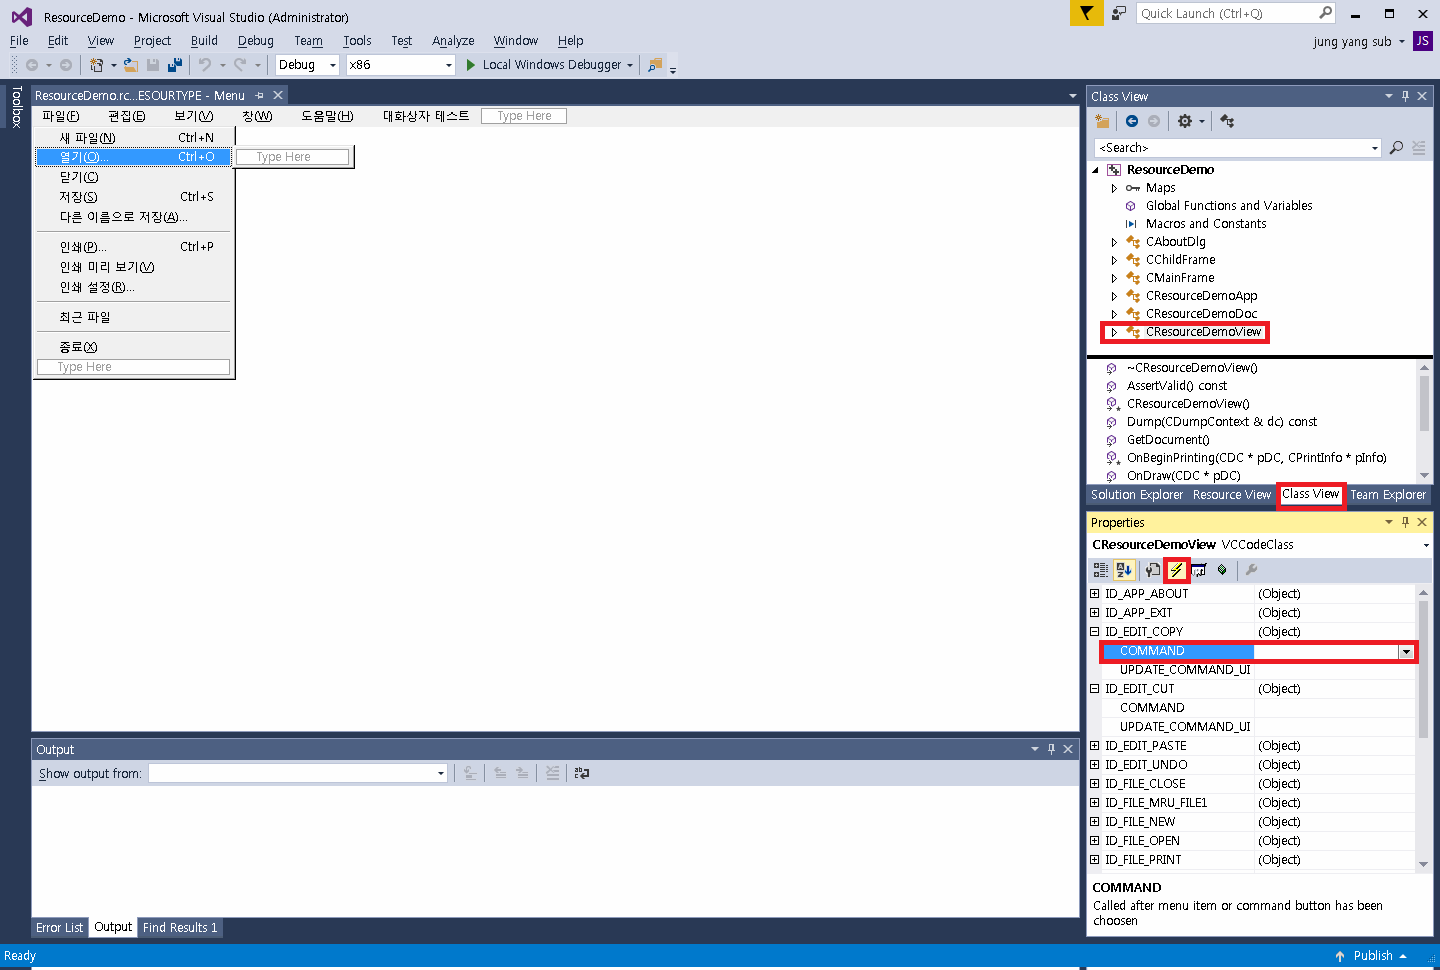This screenshot has width=1440, height=970.
Task: Click the New Folder icon in Class View
Action: pyautogui.click(x=1102, y=121)
